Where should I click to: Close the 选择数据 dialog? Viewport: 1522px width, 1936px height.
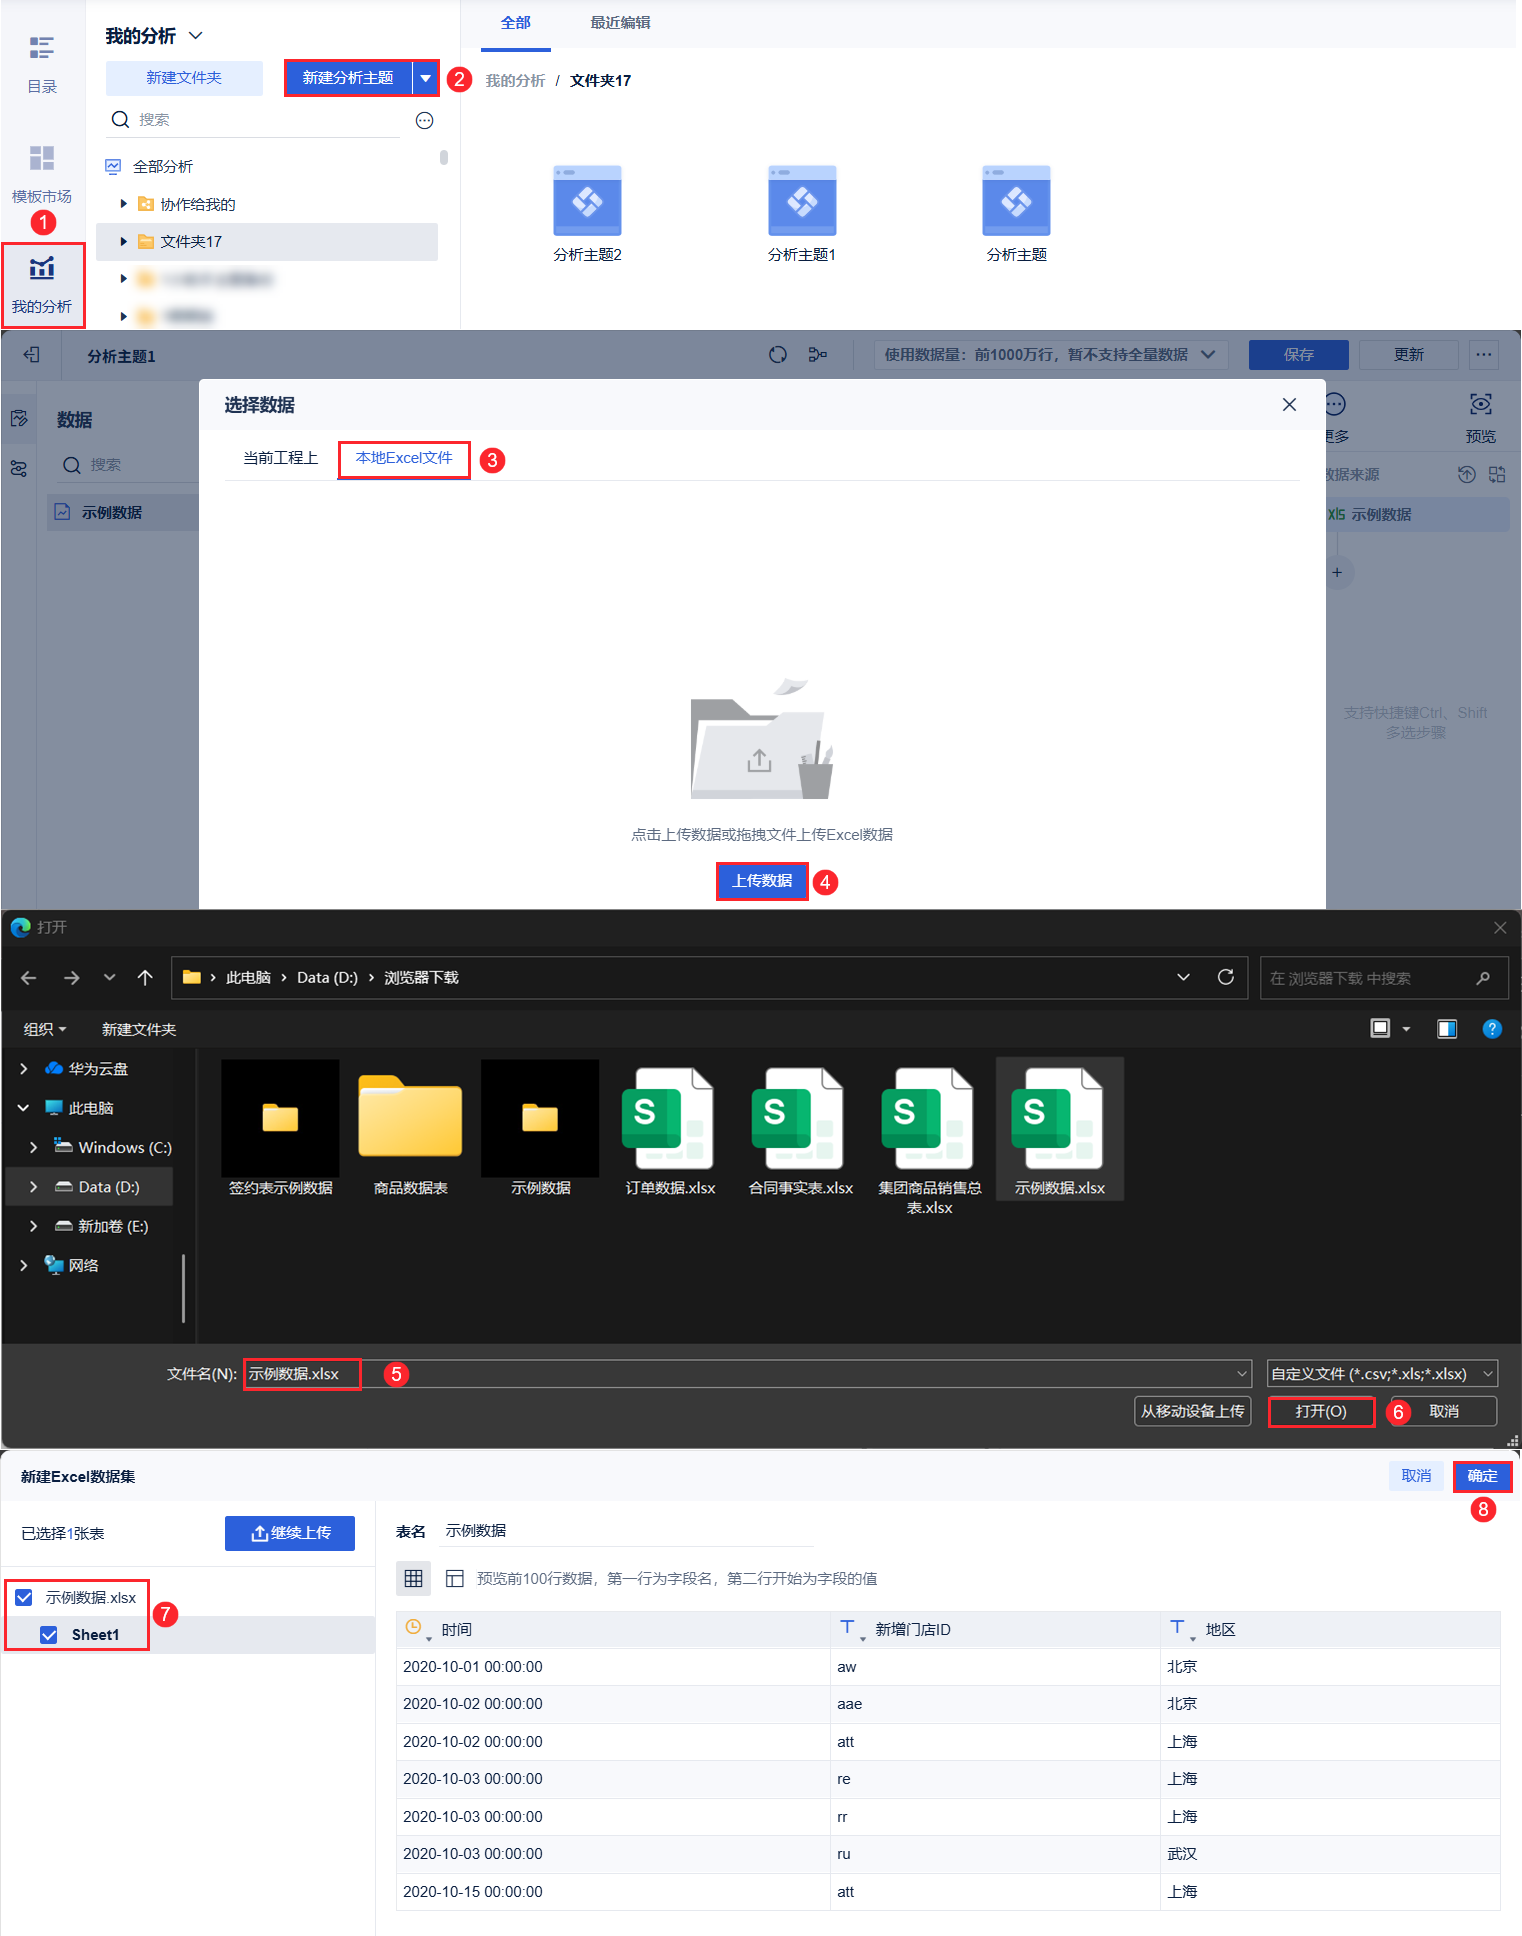tap(1289, 404)
